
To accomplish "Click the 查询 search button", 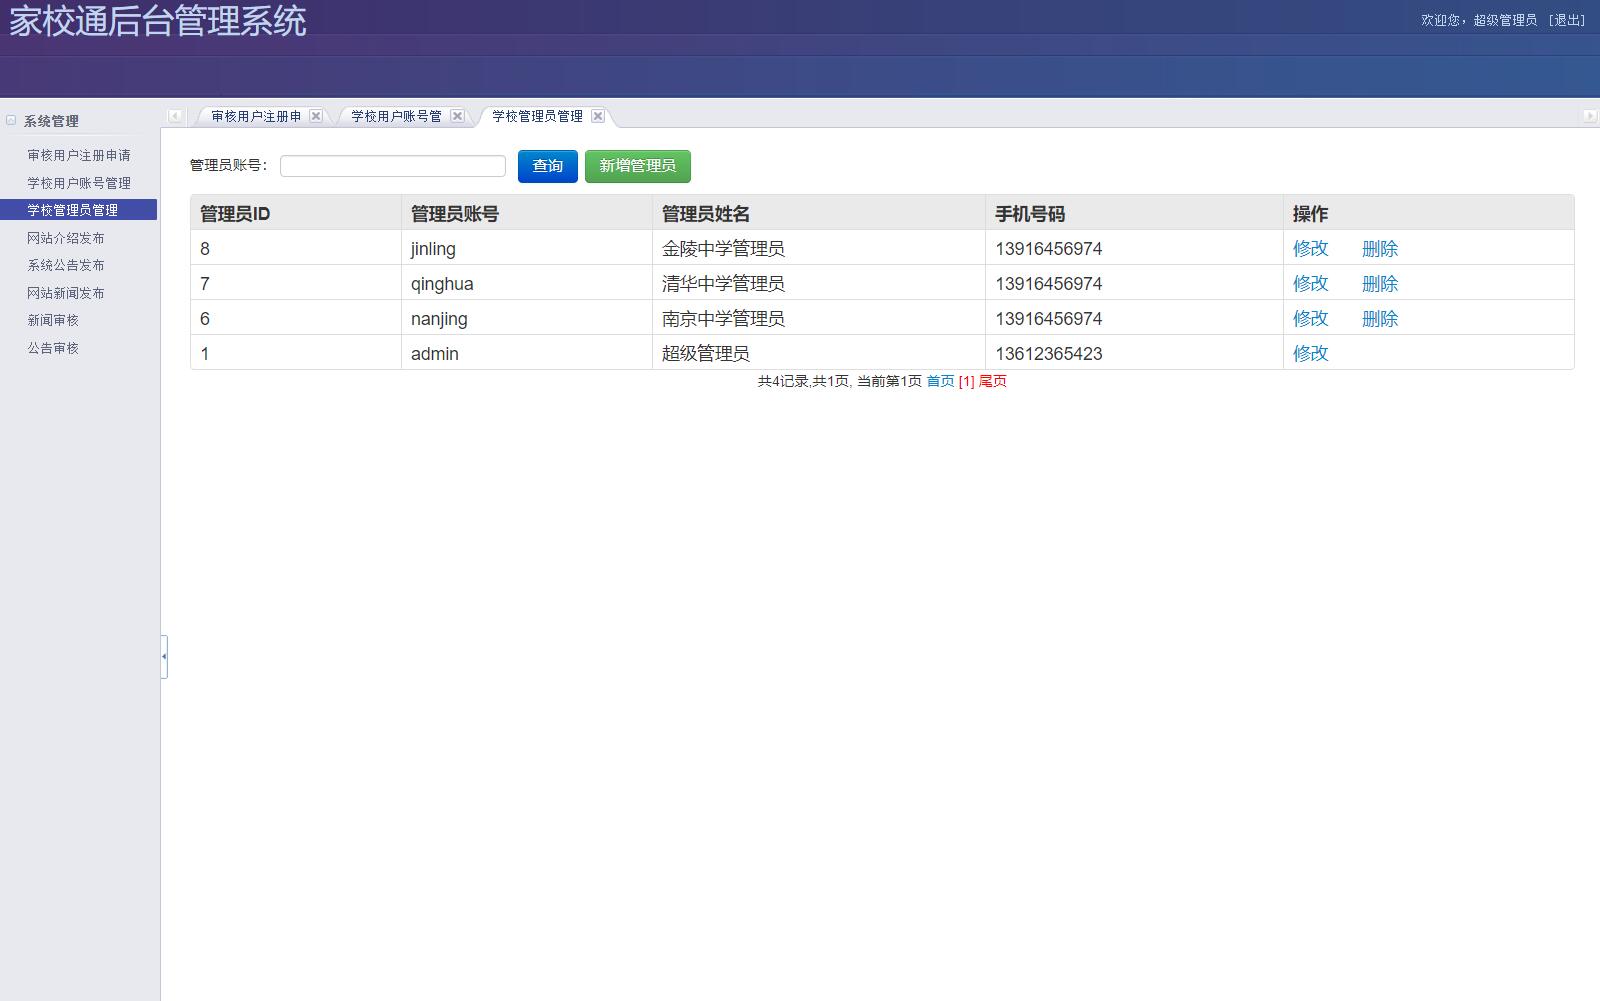I will [x=547, y=166].
